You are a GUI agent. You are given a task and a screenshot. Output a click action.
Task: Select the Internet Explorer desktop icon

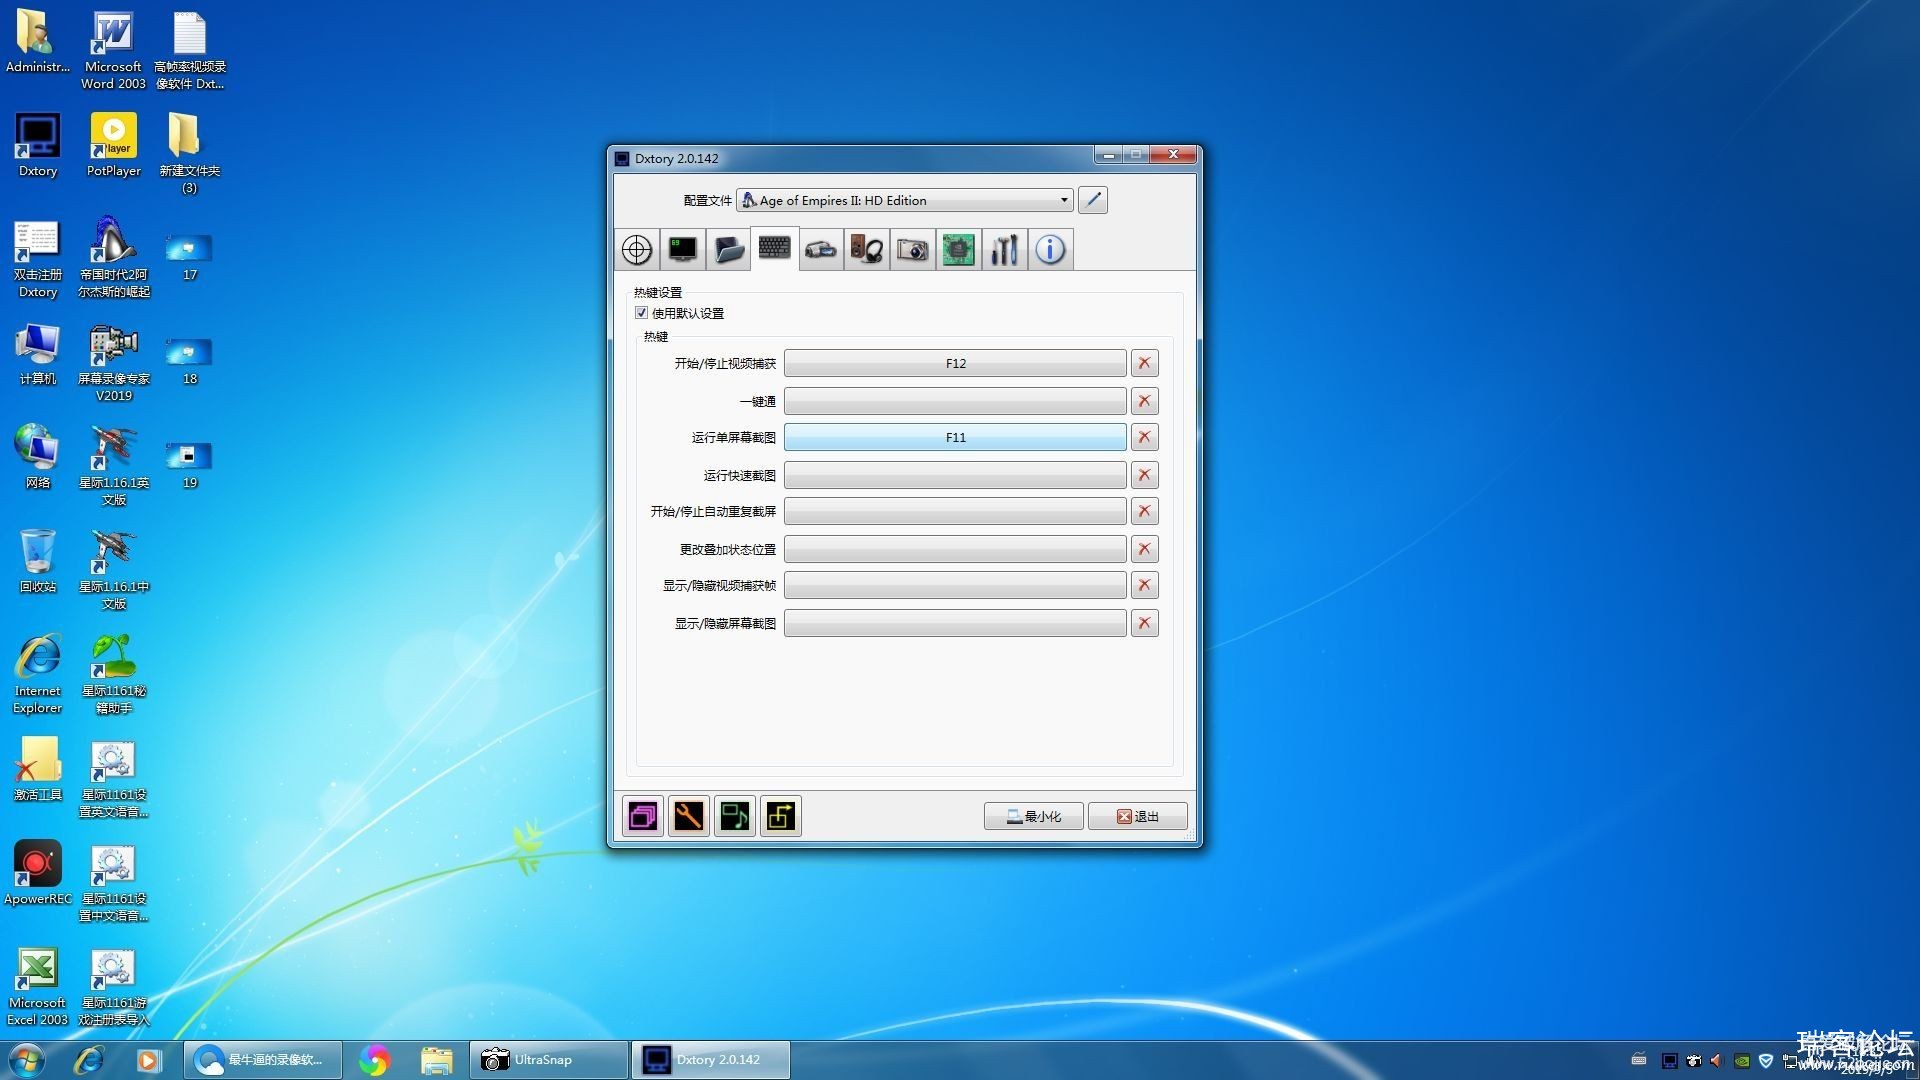38,673
